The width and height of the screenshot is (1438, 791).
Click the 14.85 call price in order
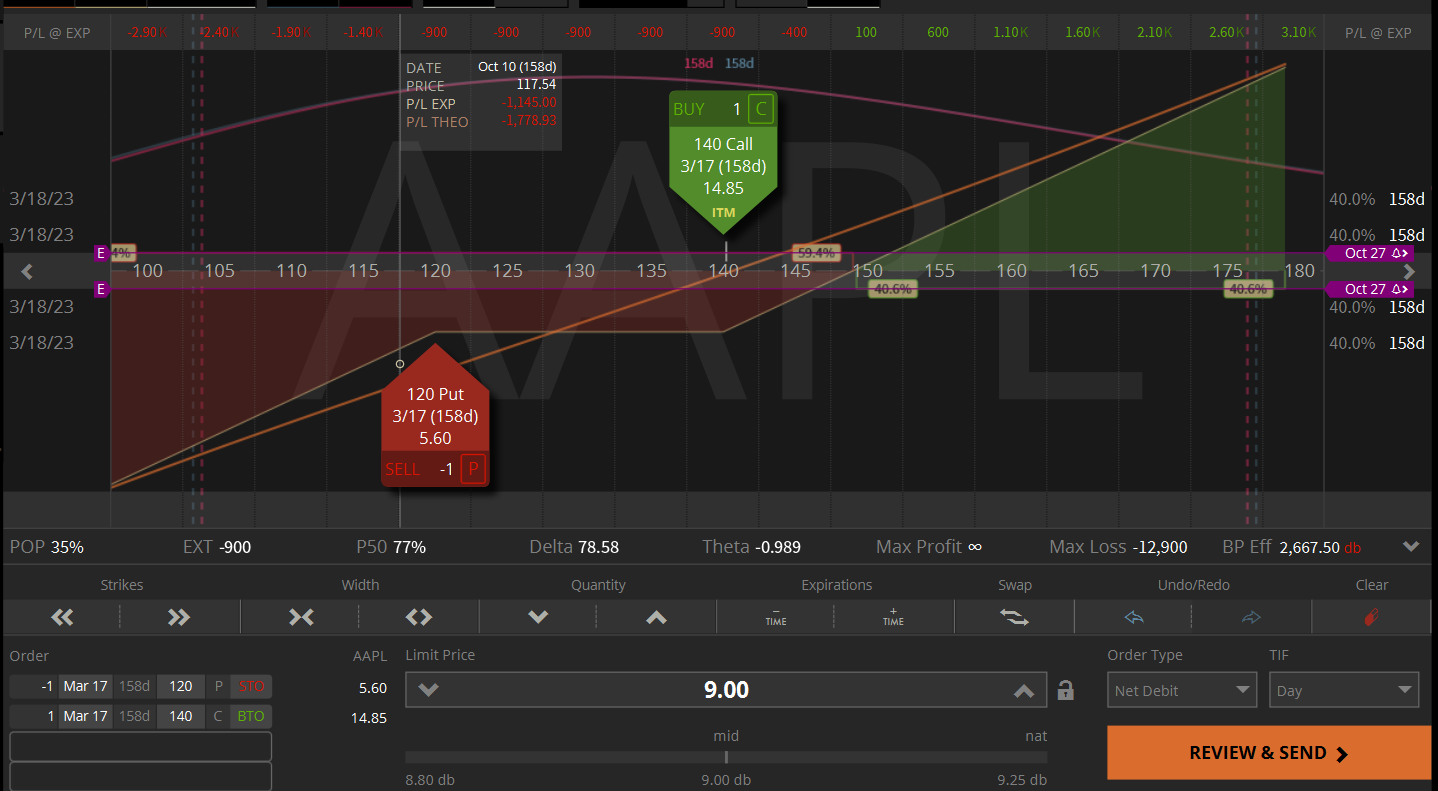368,717
